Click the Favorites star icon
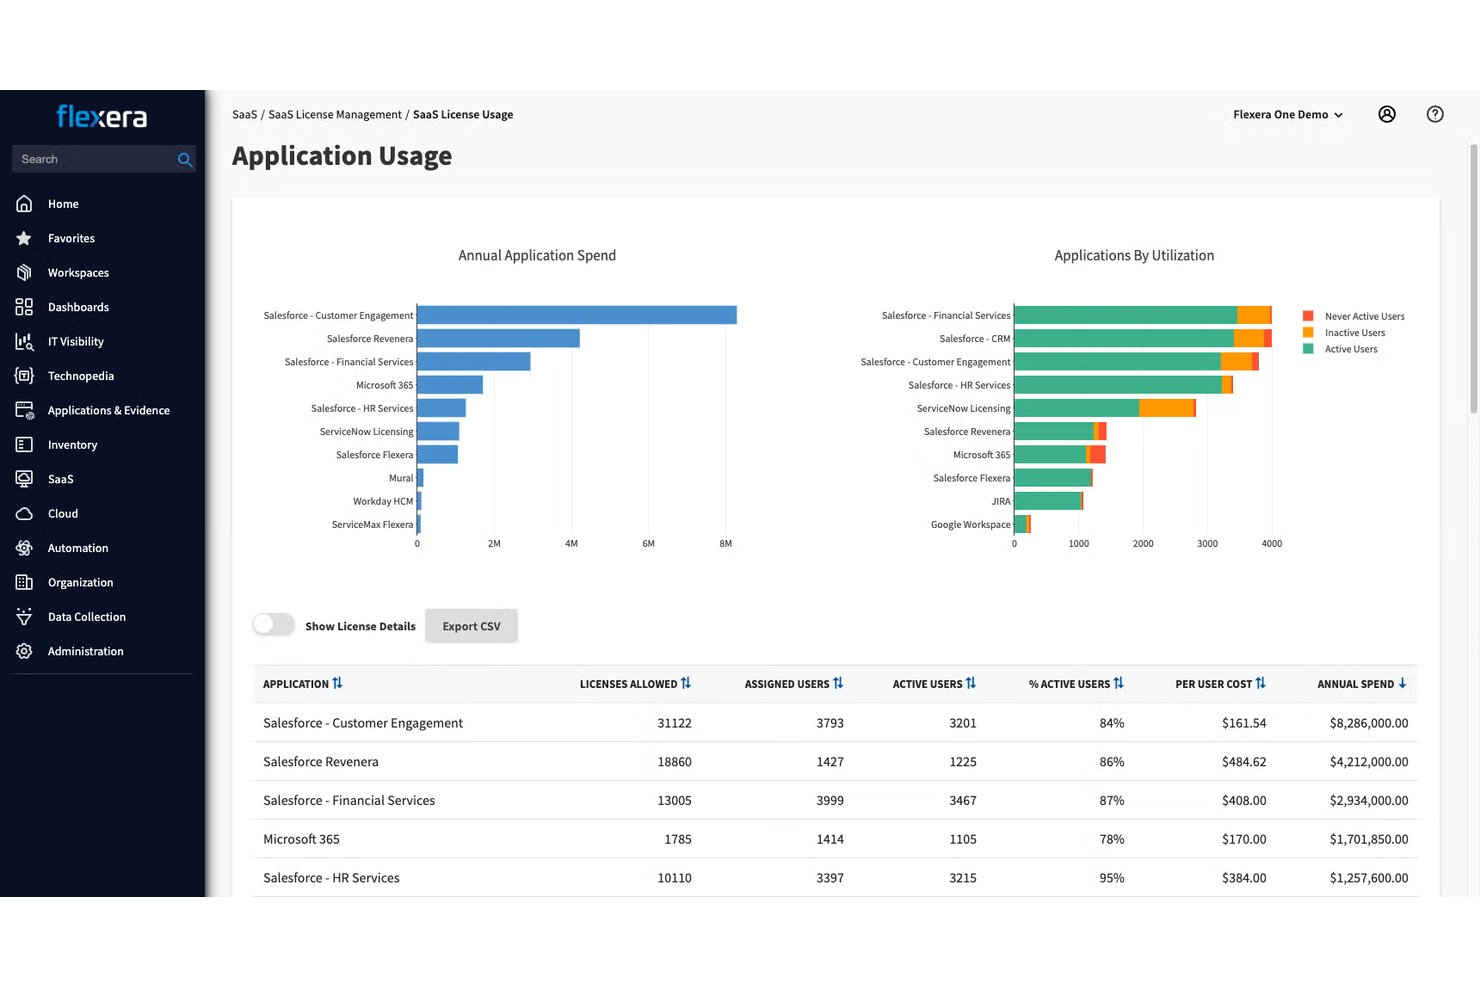Viewport: 1480px width, 987px height. coord(24,238)
